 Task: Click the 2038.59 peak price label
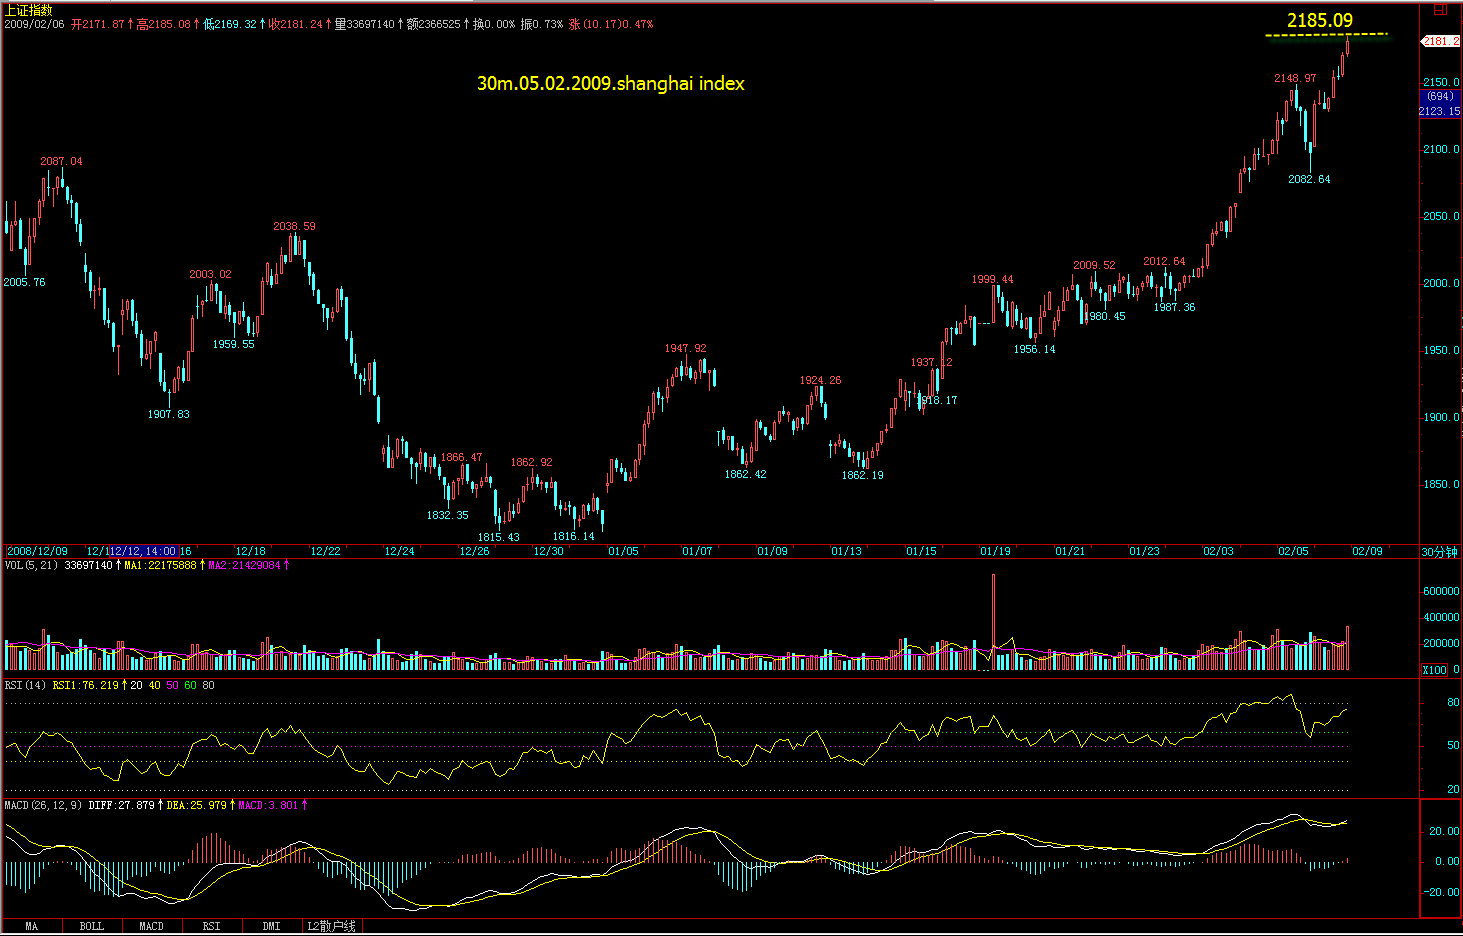[x=294, y=226]
